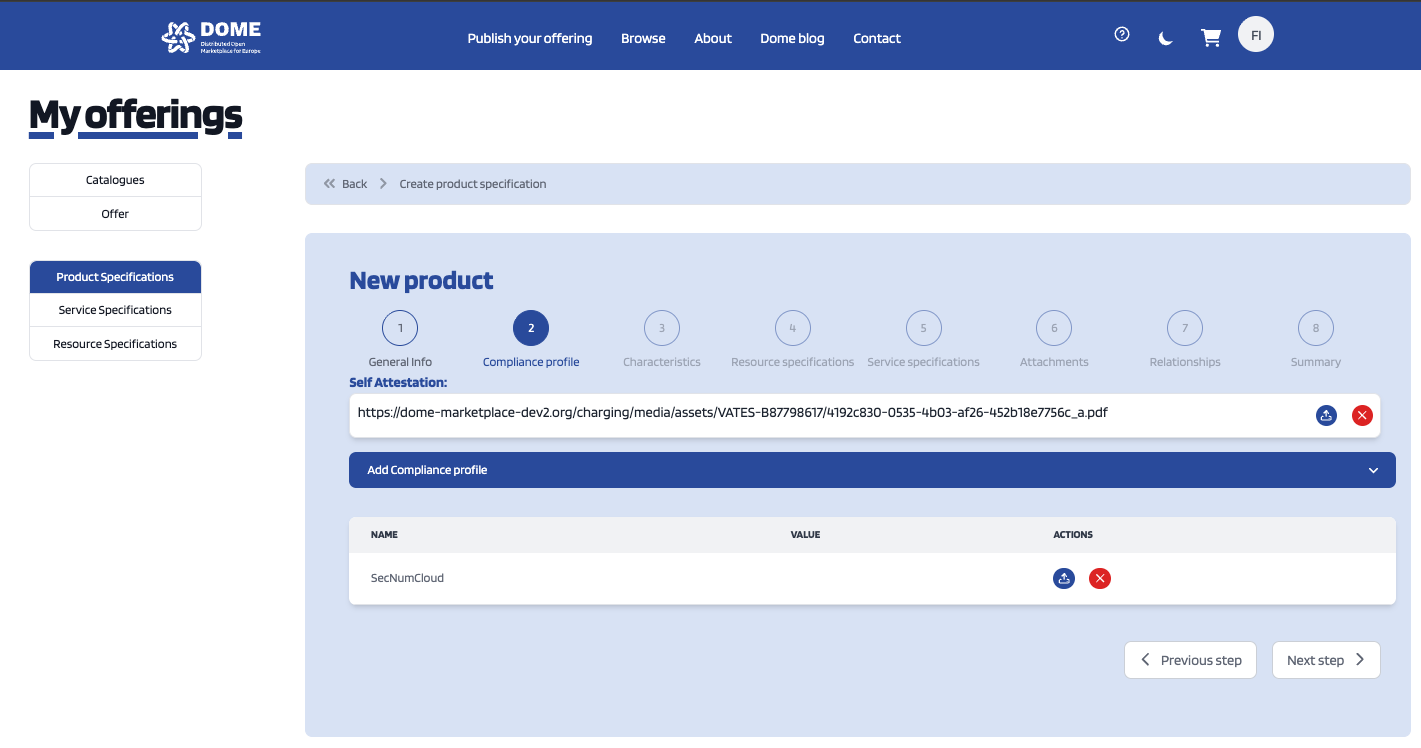Remove the Self Attestation file
This screenshot has height=748, width=1421.
click(1362, 415)
